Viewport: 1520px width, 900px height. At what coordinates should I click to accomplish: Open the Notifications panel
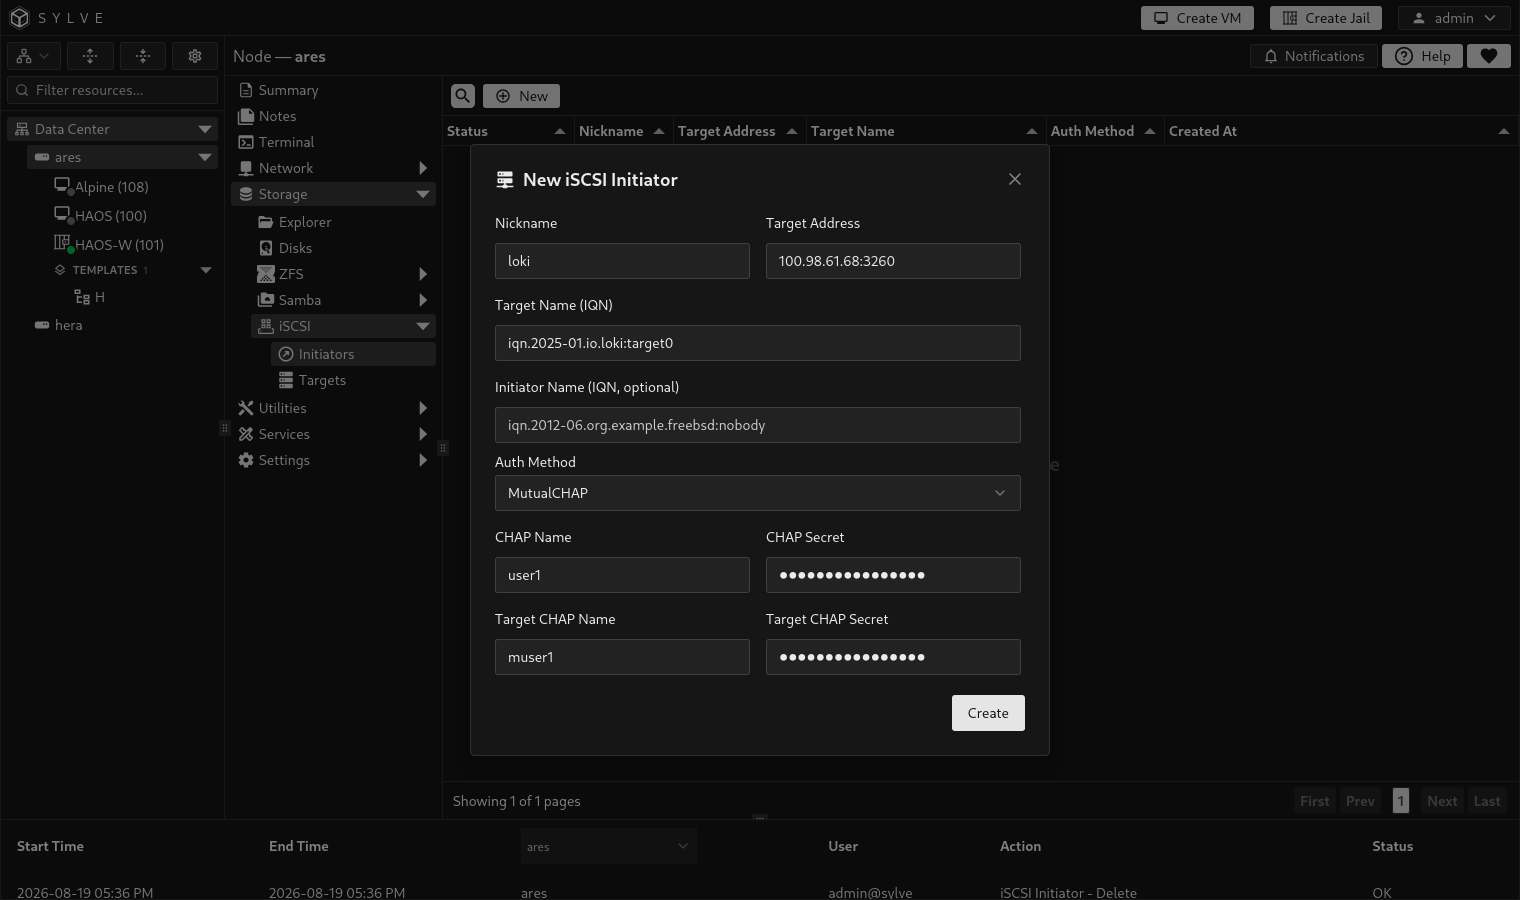point(1314,56)
